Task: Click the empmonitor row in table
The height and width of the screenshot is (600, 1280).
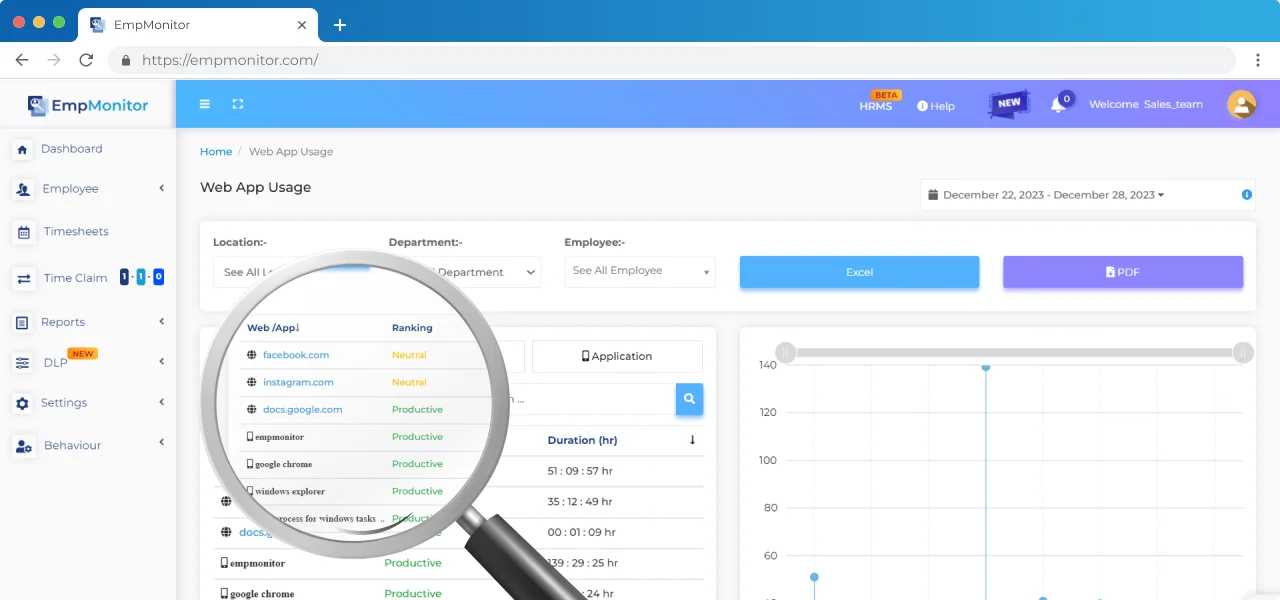Action: (458, 564)
